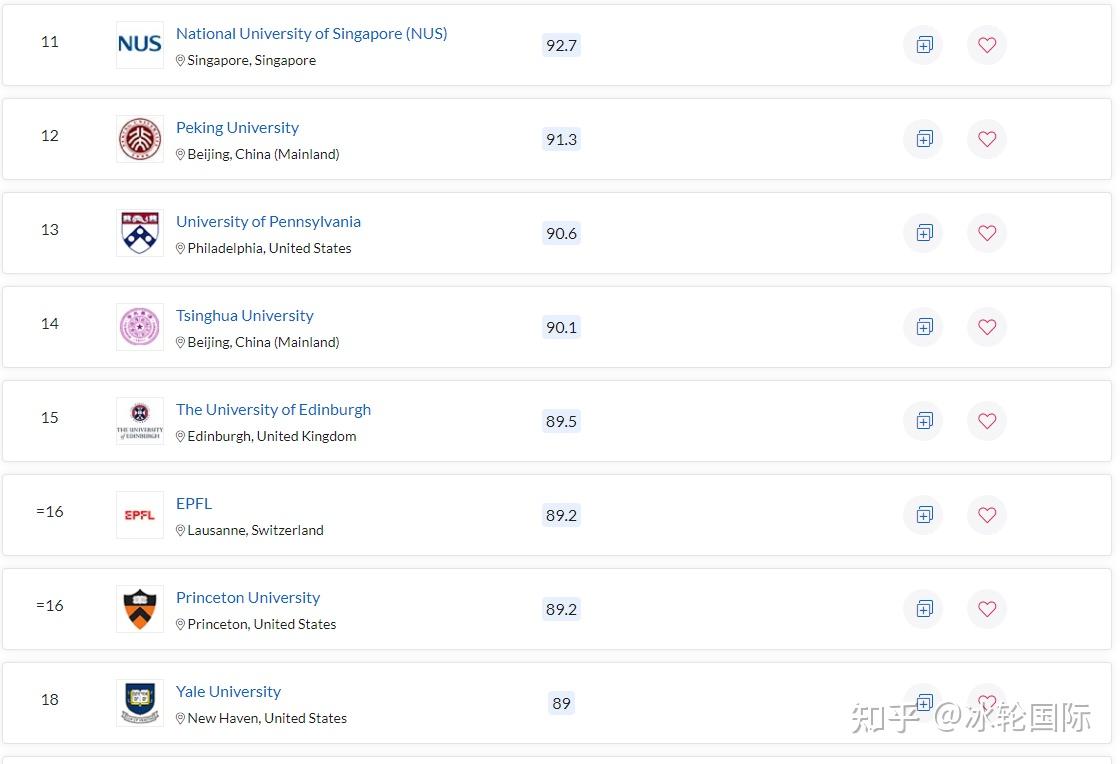Click the University of Pennsylvania name link
The width and height of the screenshot is (1120, 764).
click(268, 221)
